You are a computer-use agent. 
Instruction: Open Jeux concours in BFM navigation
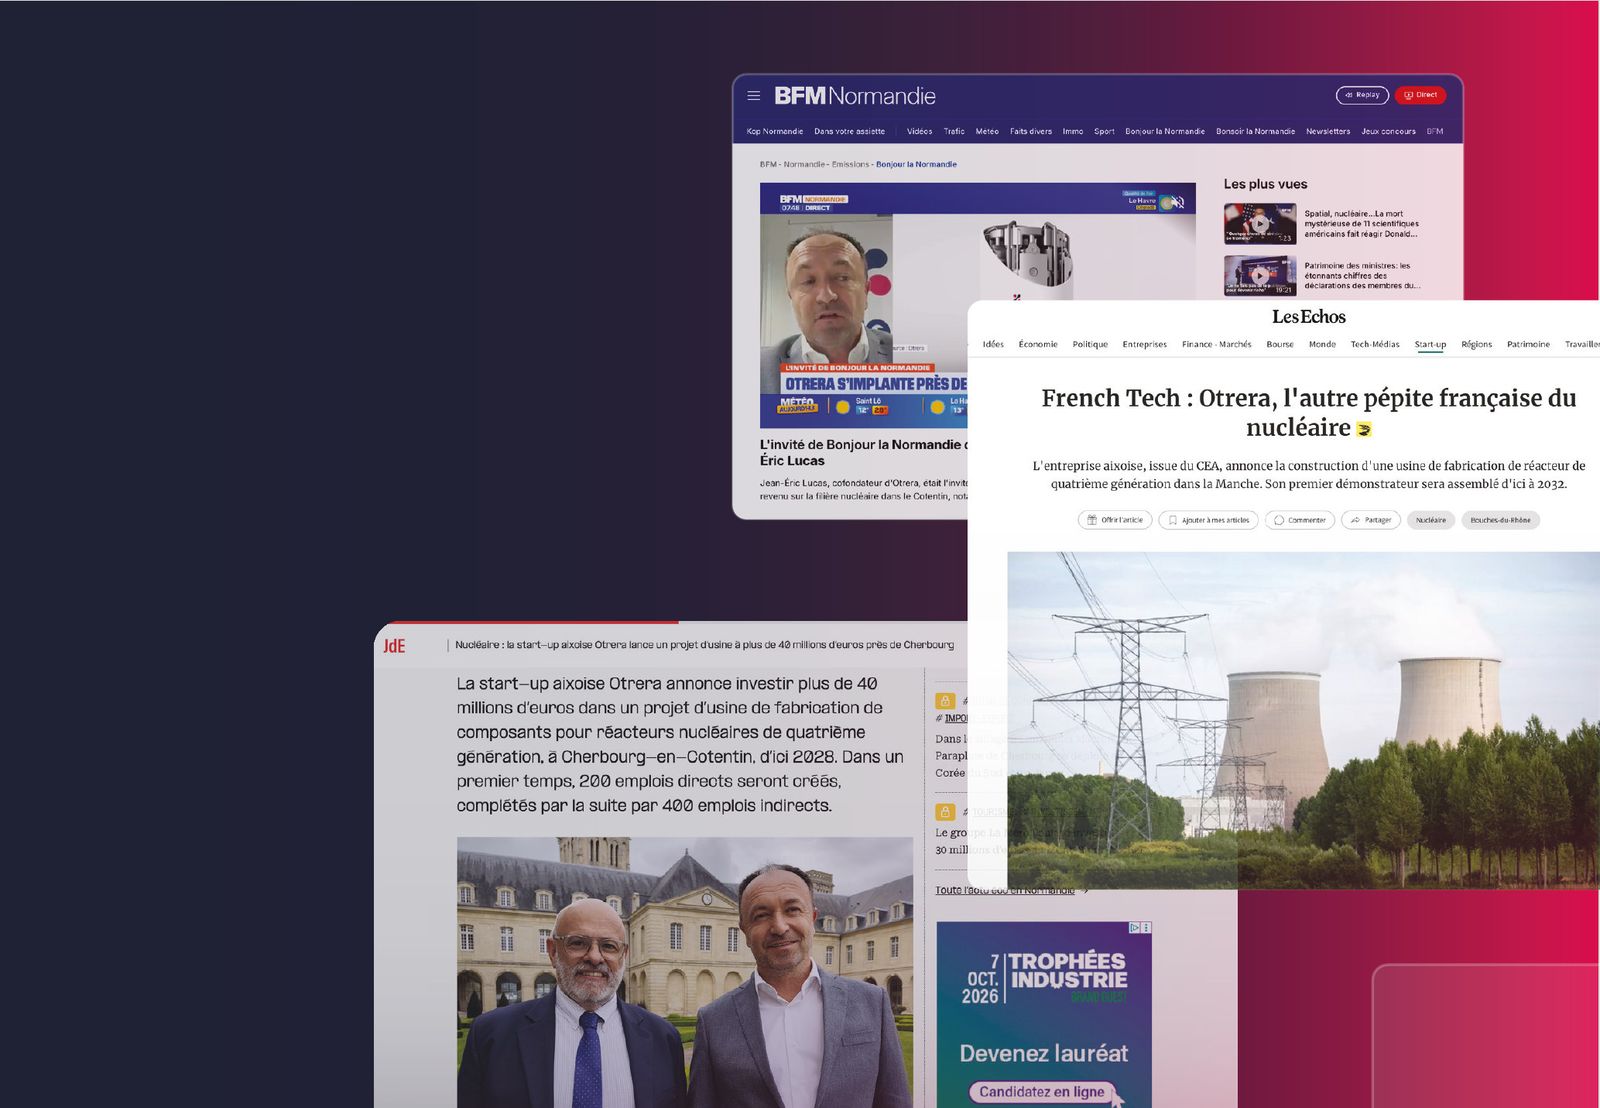pos(1388,131)
